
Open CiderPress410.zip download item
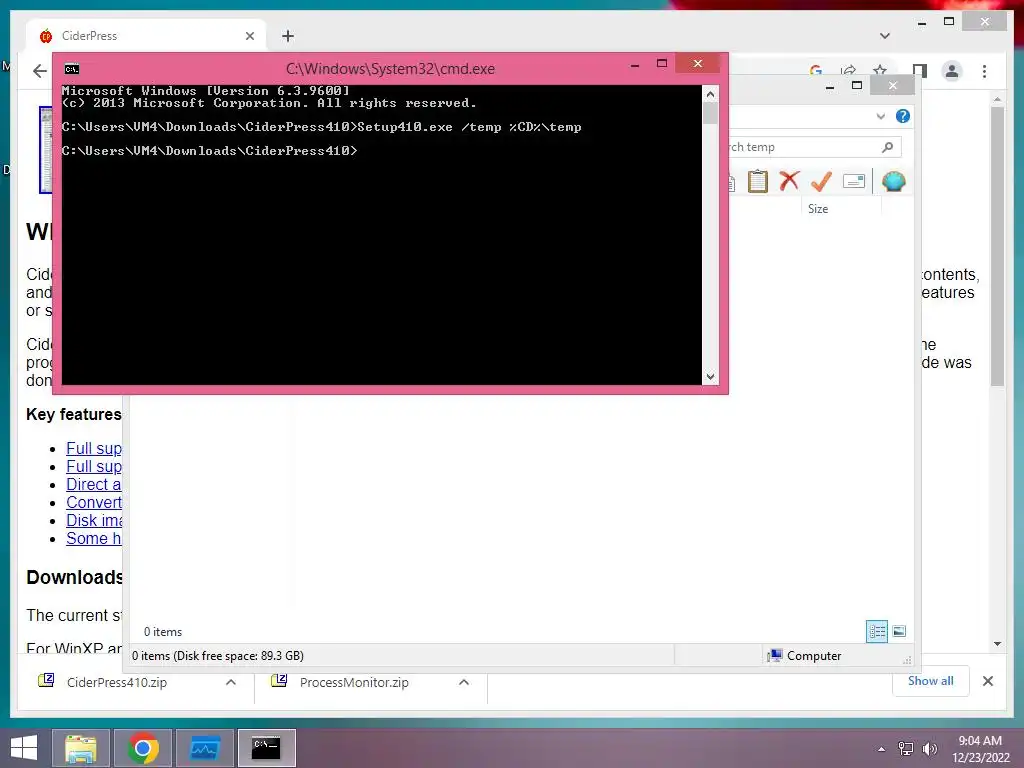[x=116, y=682]
